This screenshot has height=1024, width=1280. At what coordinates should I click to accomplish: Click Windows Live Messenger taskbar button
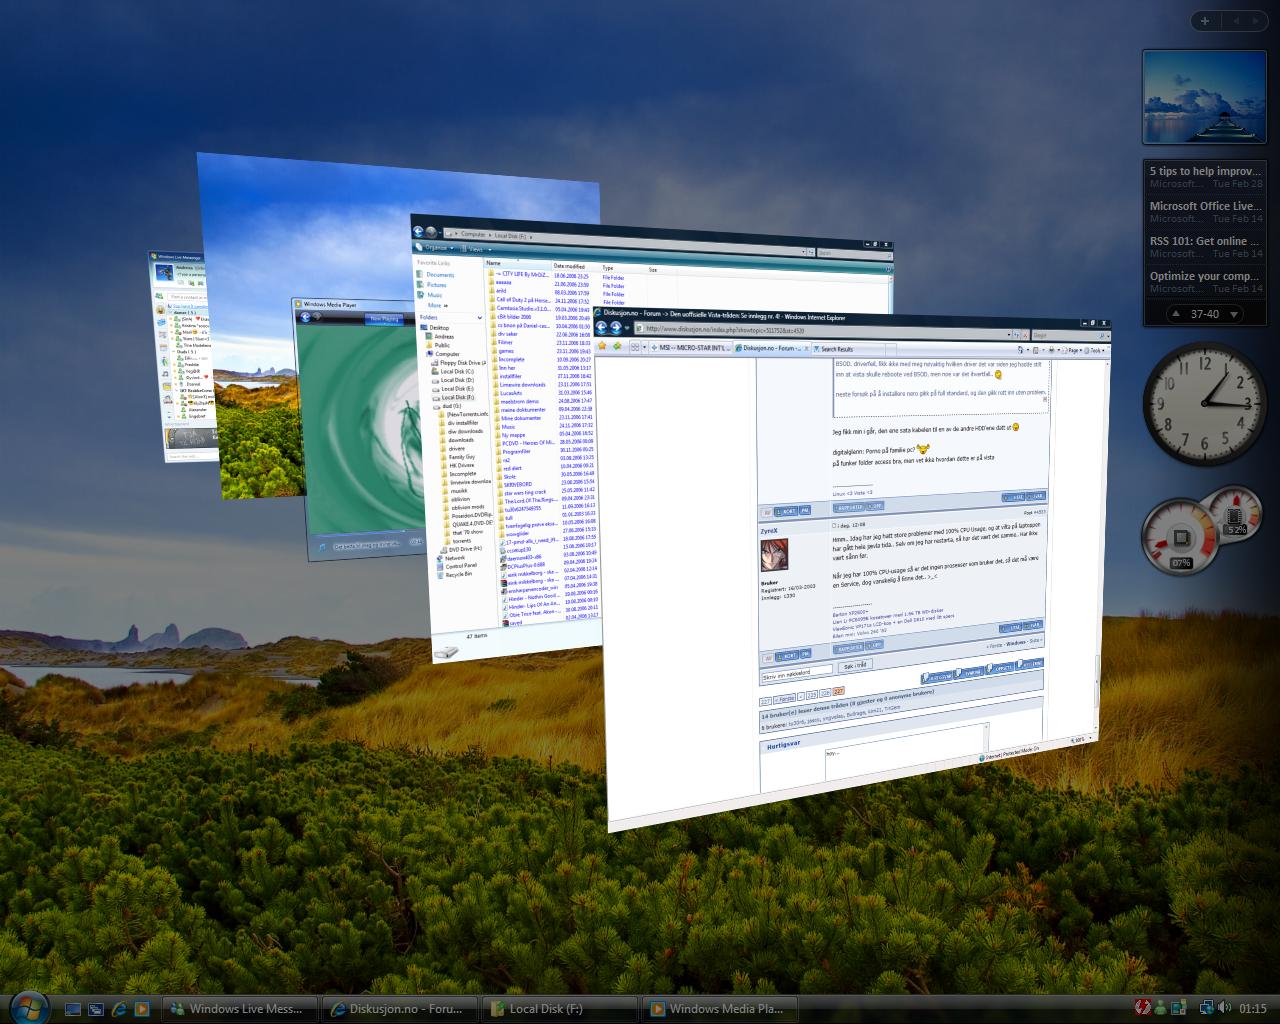pyautogui.click(x=242, y=1009)
